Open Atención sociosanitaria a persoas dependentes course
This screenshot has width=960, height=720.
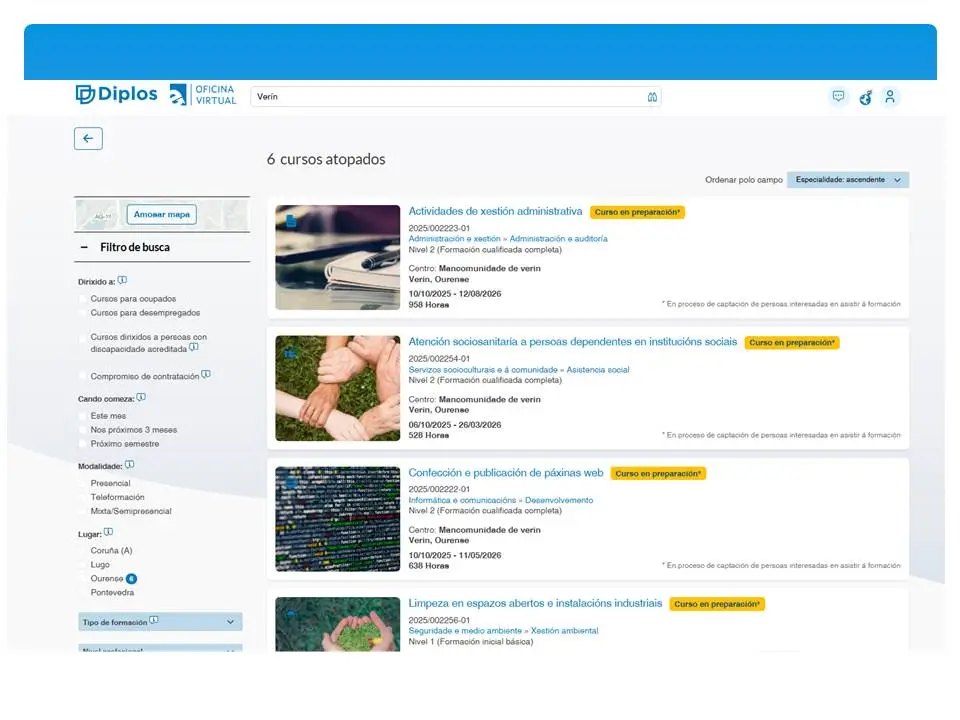tap(572, 342)
